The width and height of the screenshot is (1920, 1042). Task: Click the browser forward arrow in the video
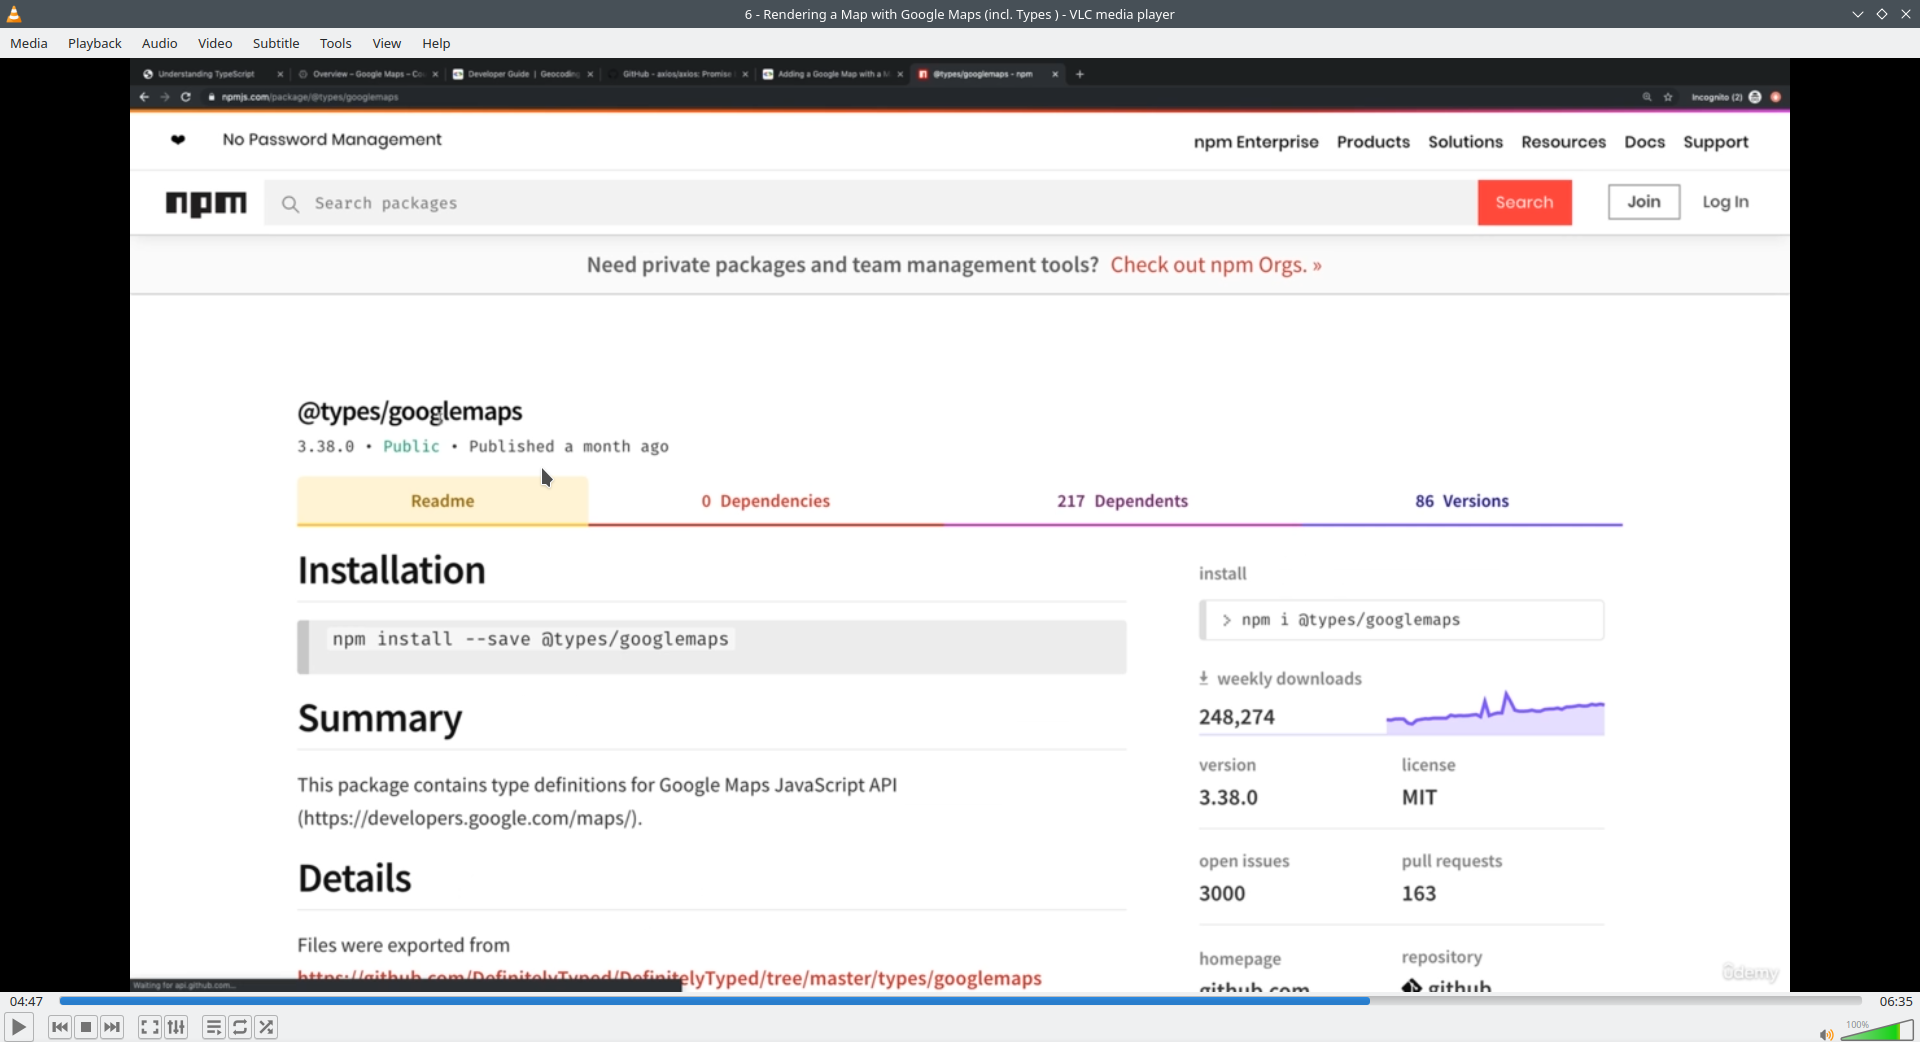pos(165,97)
